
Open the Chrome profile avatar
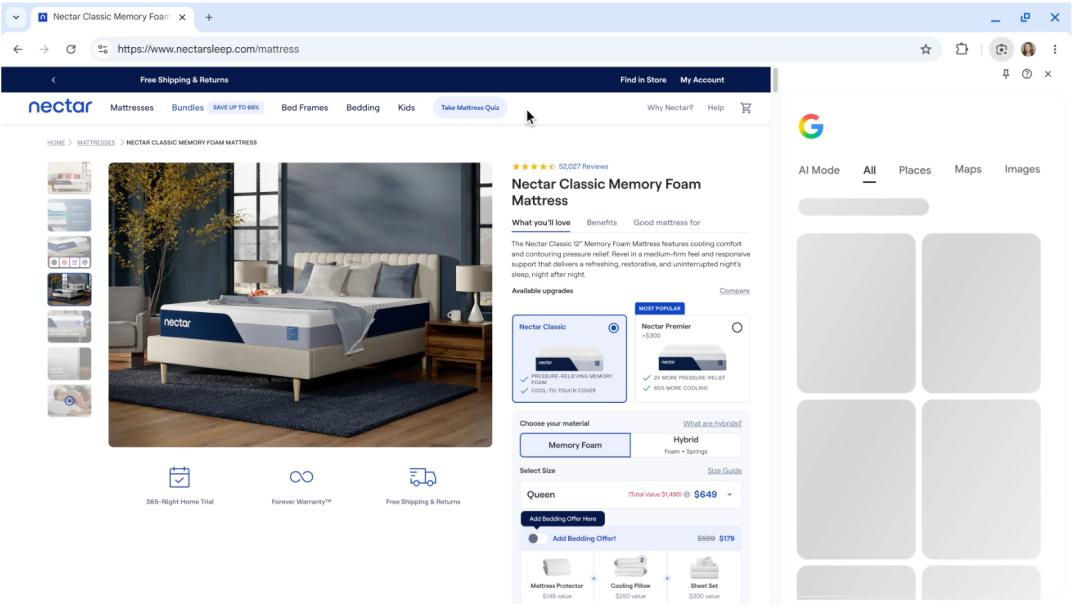pos(1028,49)
